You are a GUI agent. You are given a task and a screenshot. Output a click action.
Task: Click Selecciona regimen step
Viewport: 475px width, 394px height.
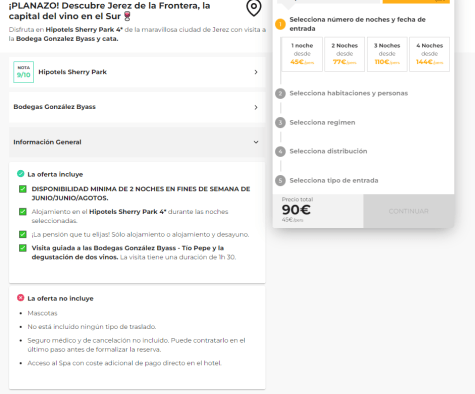point(322,122)
